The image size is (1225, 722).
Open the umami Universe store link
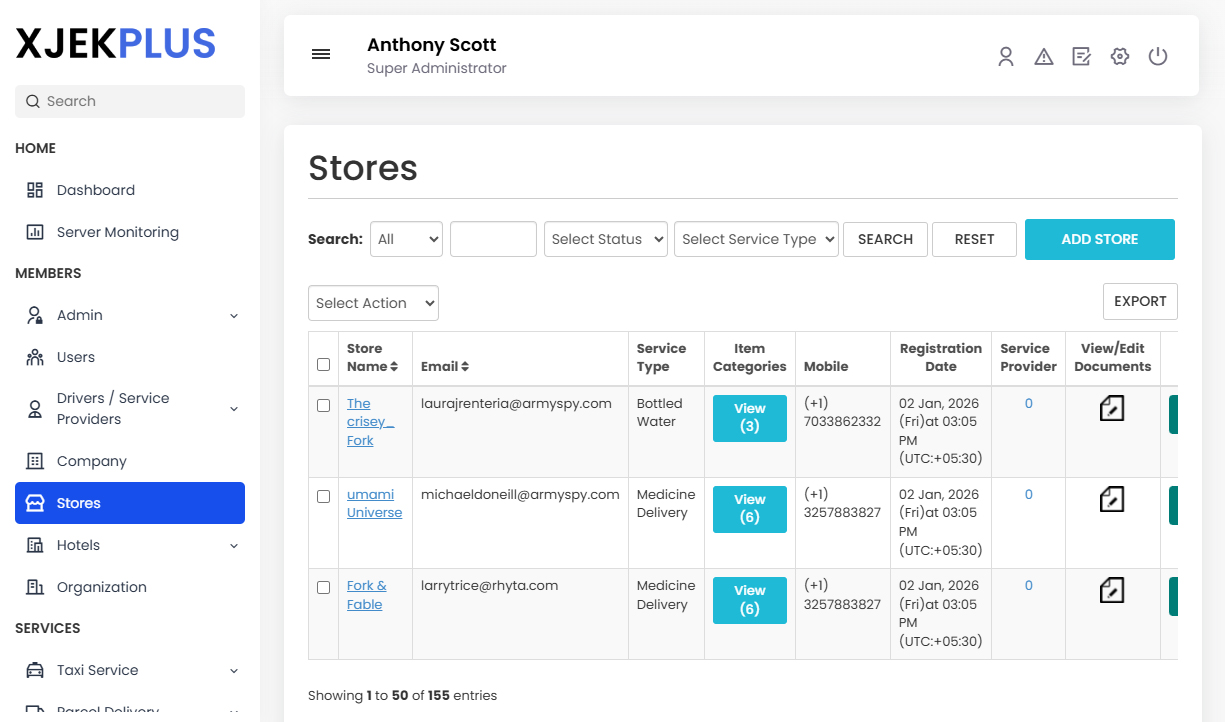pyautogui.click(x=374, y=503)
